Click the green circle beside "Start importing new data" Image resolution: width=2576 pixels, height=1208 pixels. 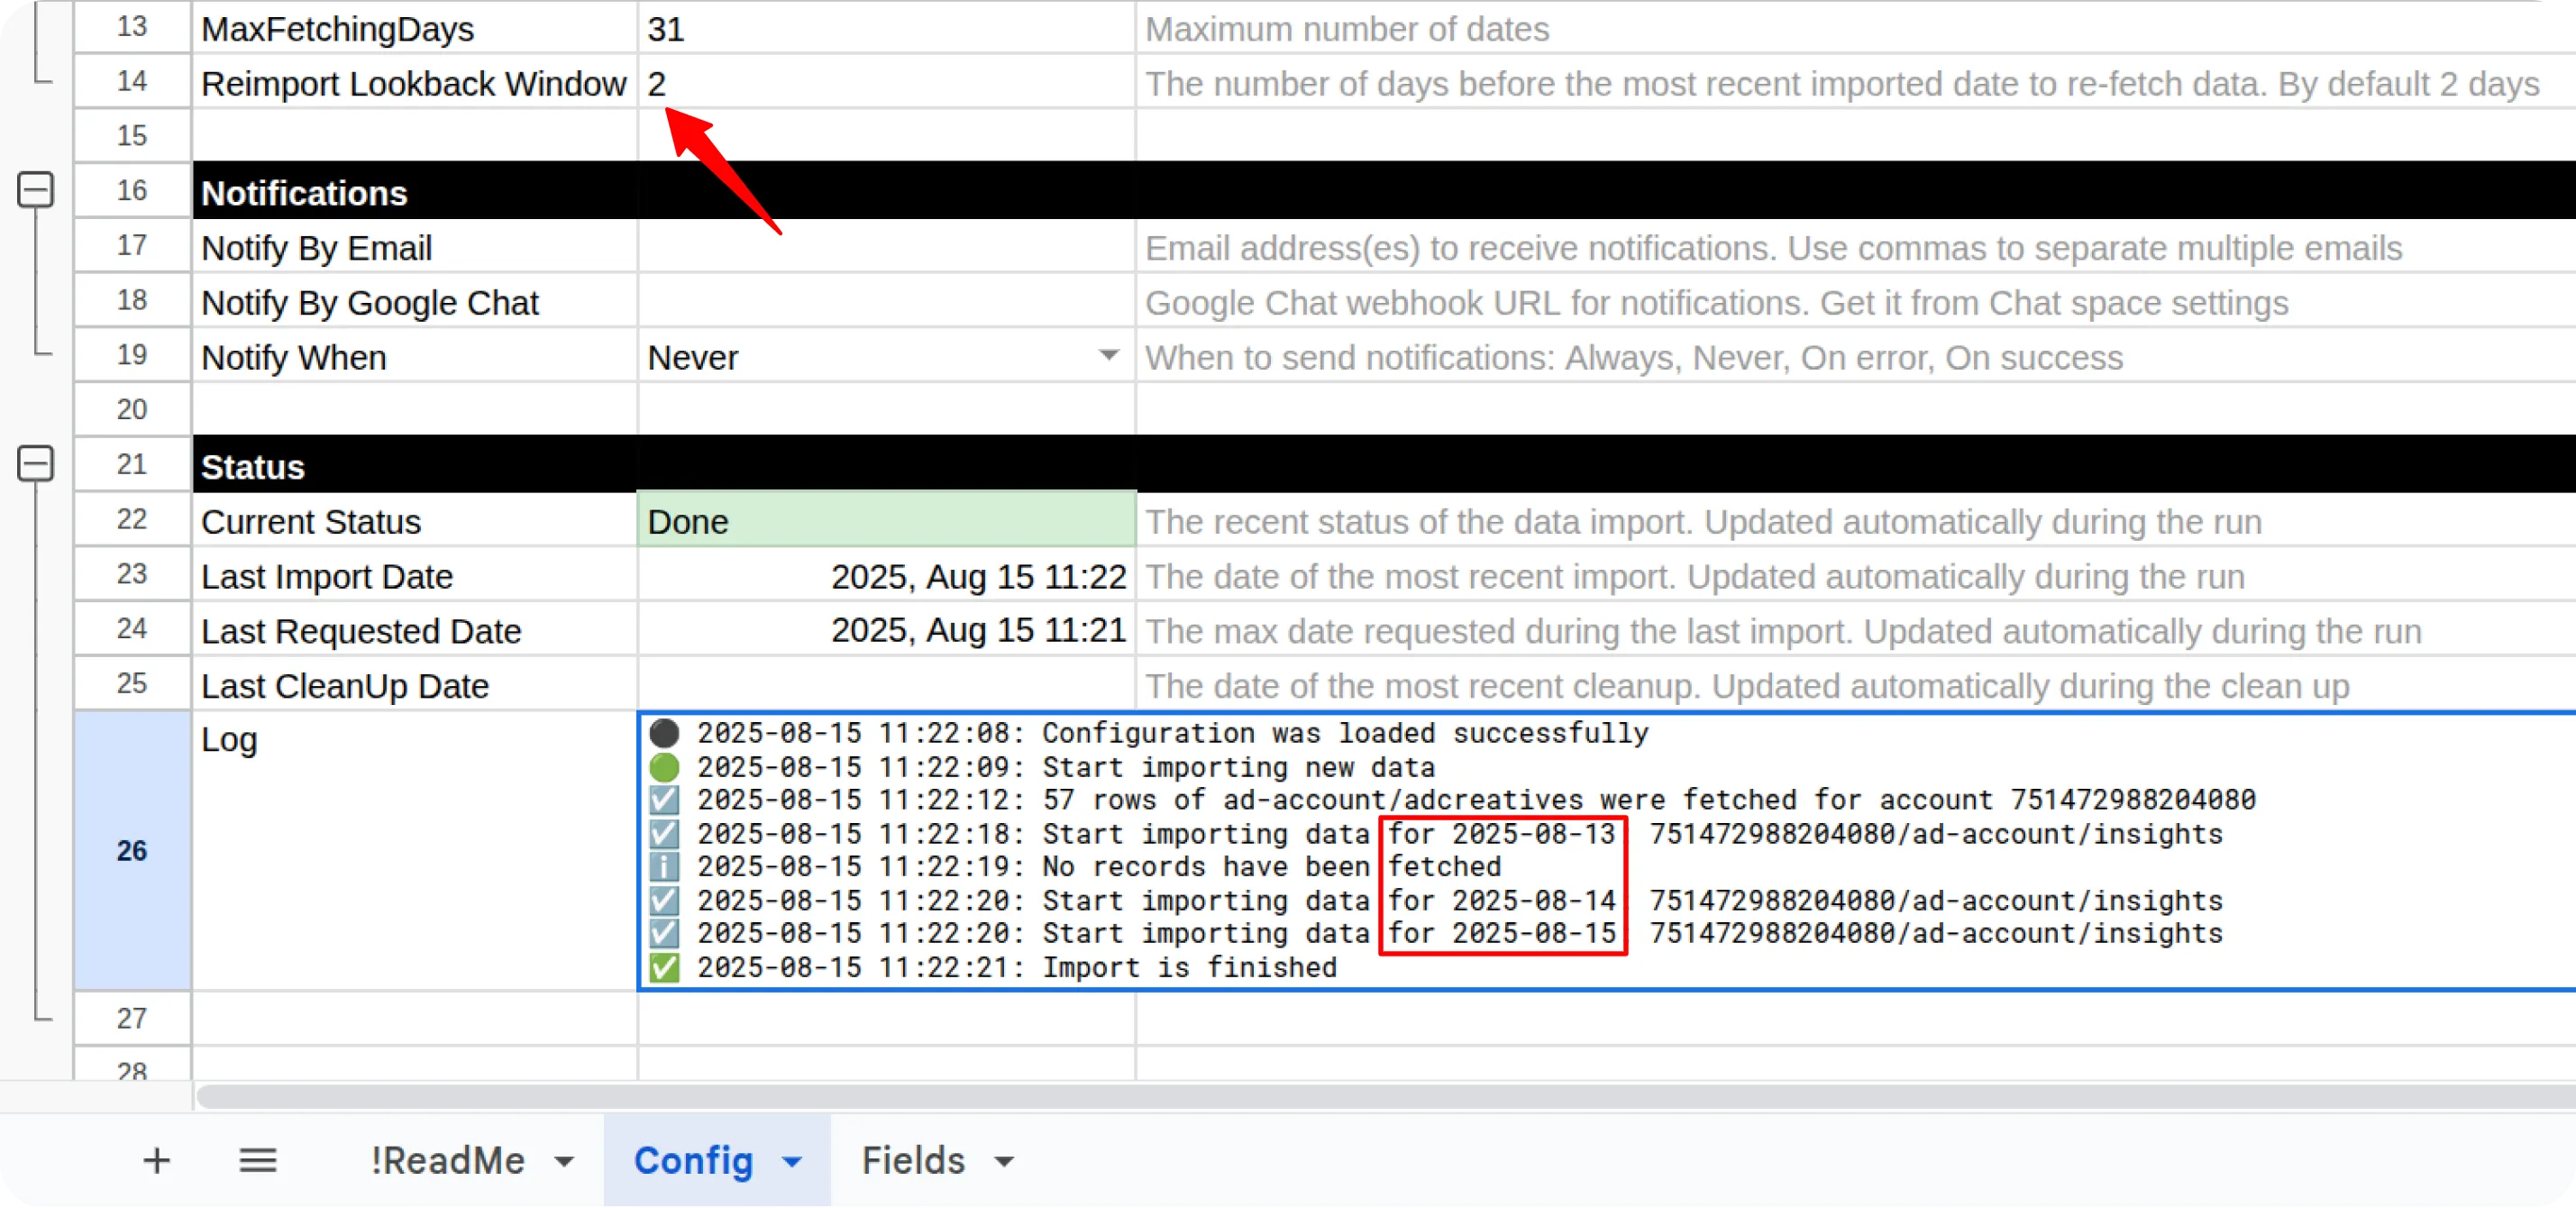tap(664, 766)
